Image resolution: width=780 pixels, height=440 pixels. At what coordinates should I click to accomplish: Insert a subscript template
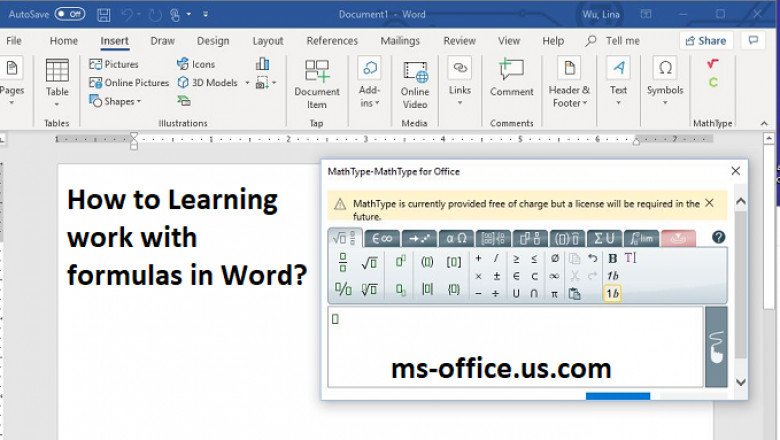(x=401, y=289)
